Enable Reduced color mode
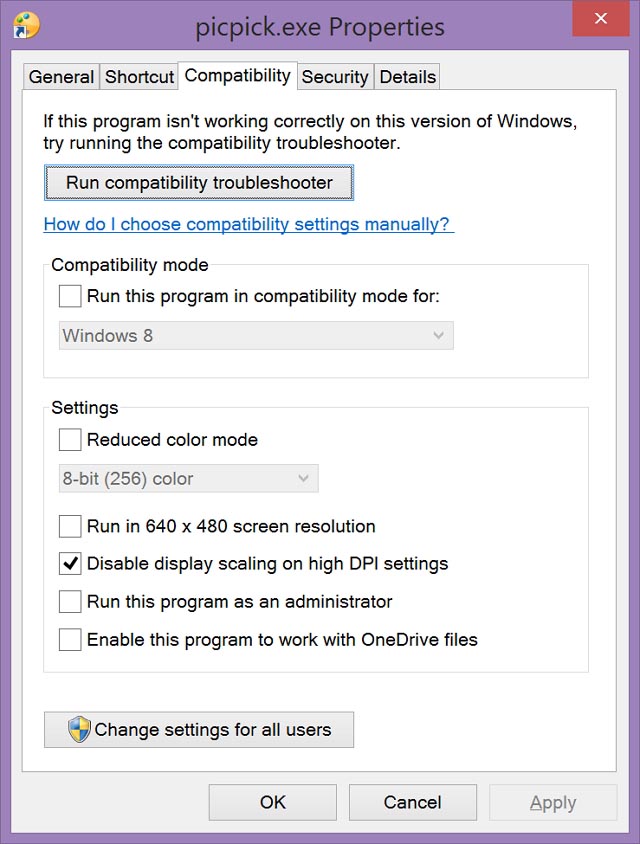This screenshot has height=844, width=640. [x=69, y=440]
